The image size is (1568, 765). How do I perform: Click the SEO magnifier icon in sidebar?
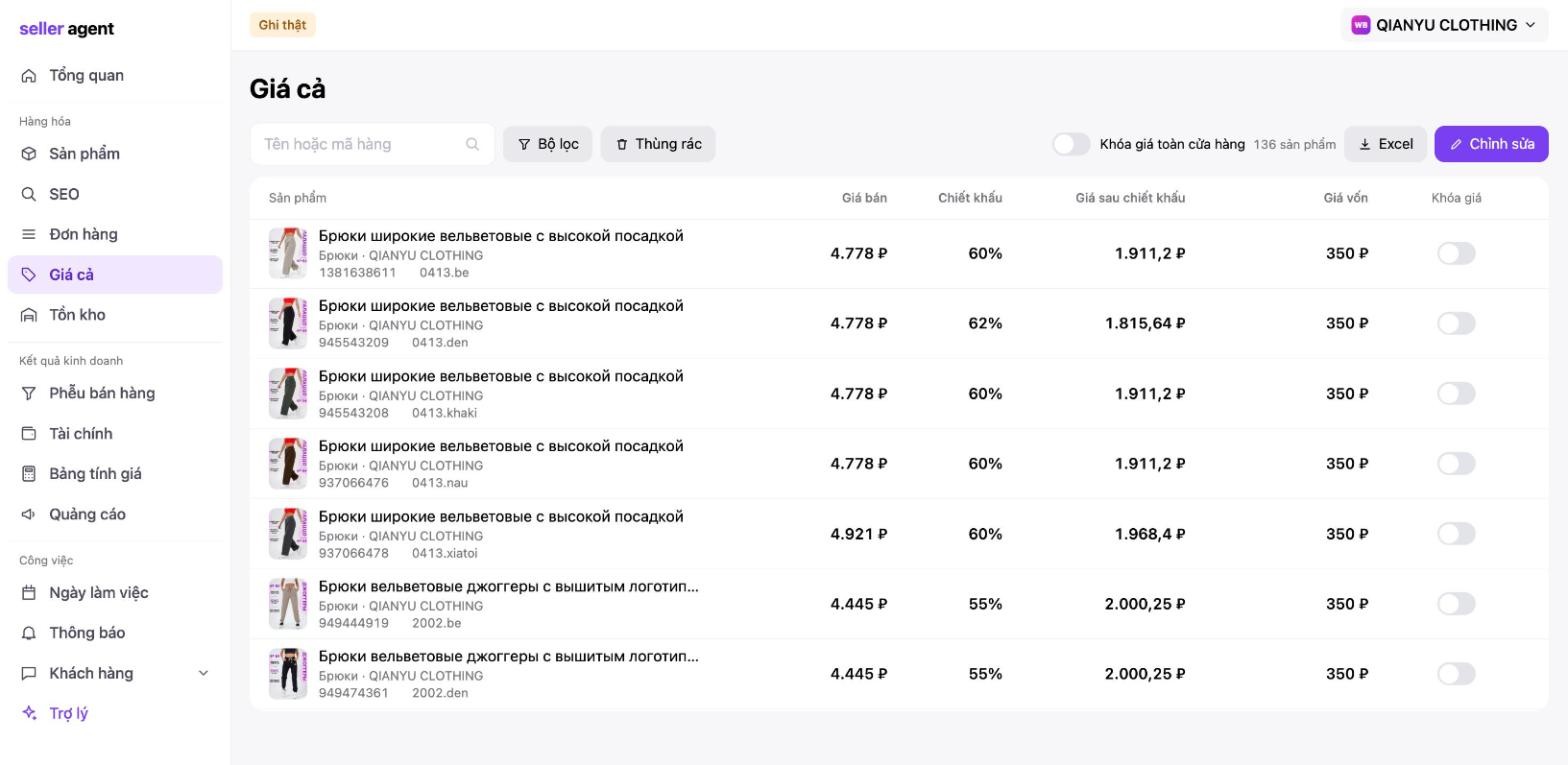[x=29, y=194]
